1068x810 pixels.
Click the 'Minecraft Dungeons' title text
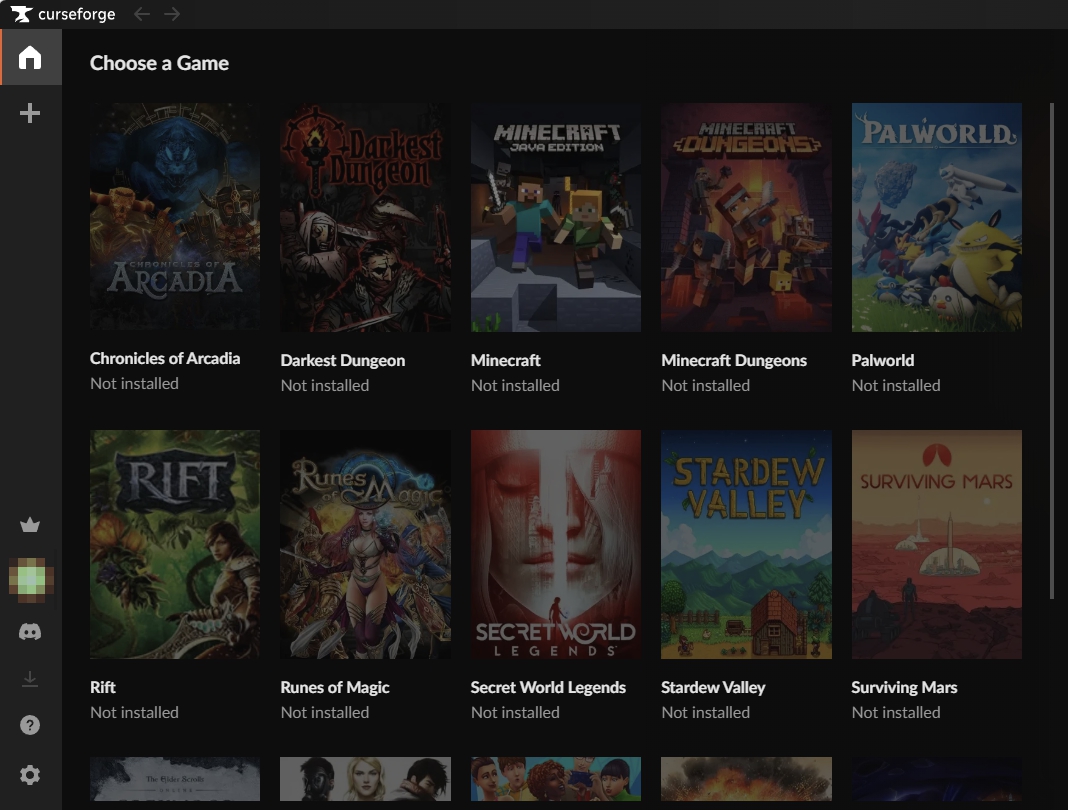click(x=734, y=360)
